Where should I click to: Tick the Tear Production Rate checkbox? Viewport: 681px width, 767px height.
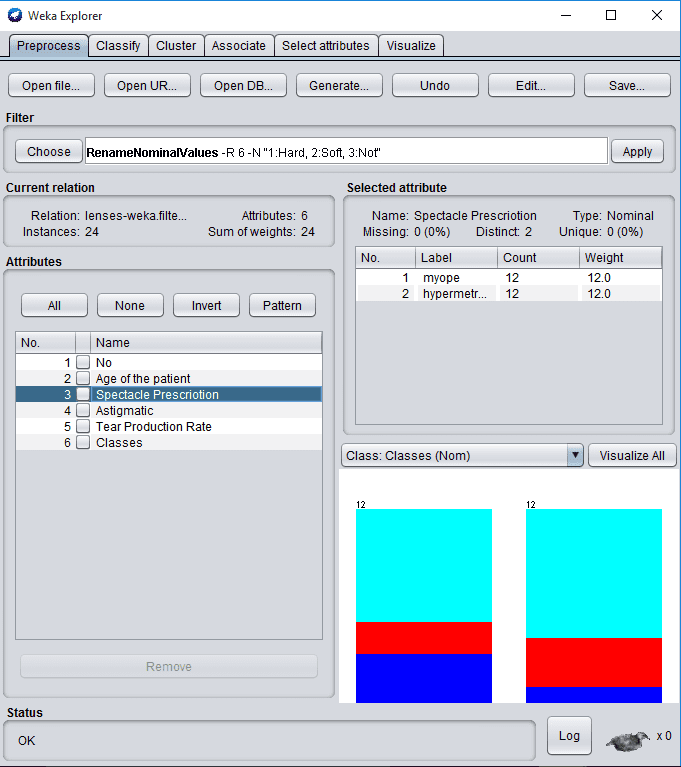point(83,427)
